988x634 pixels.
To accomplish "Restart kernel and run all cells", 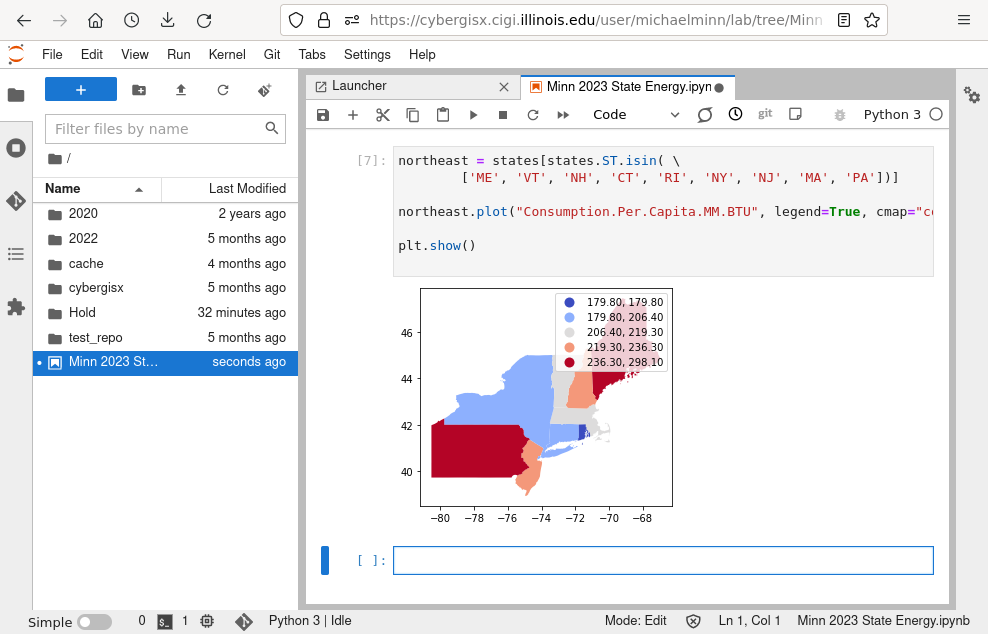I will tap(563, 115).
